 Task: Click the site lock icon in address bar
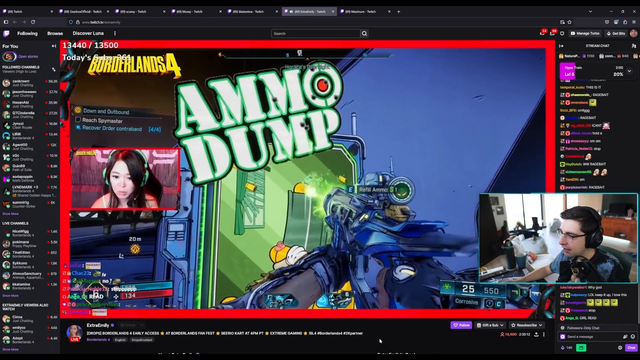coord(78,22)
